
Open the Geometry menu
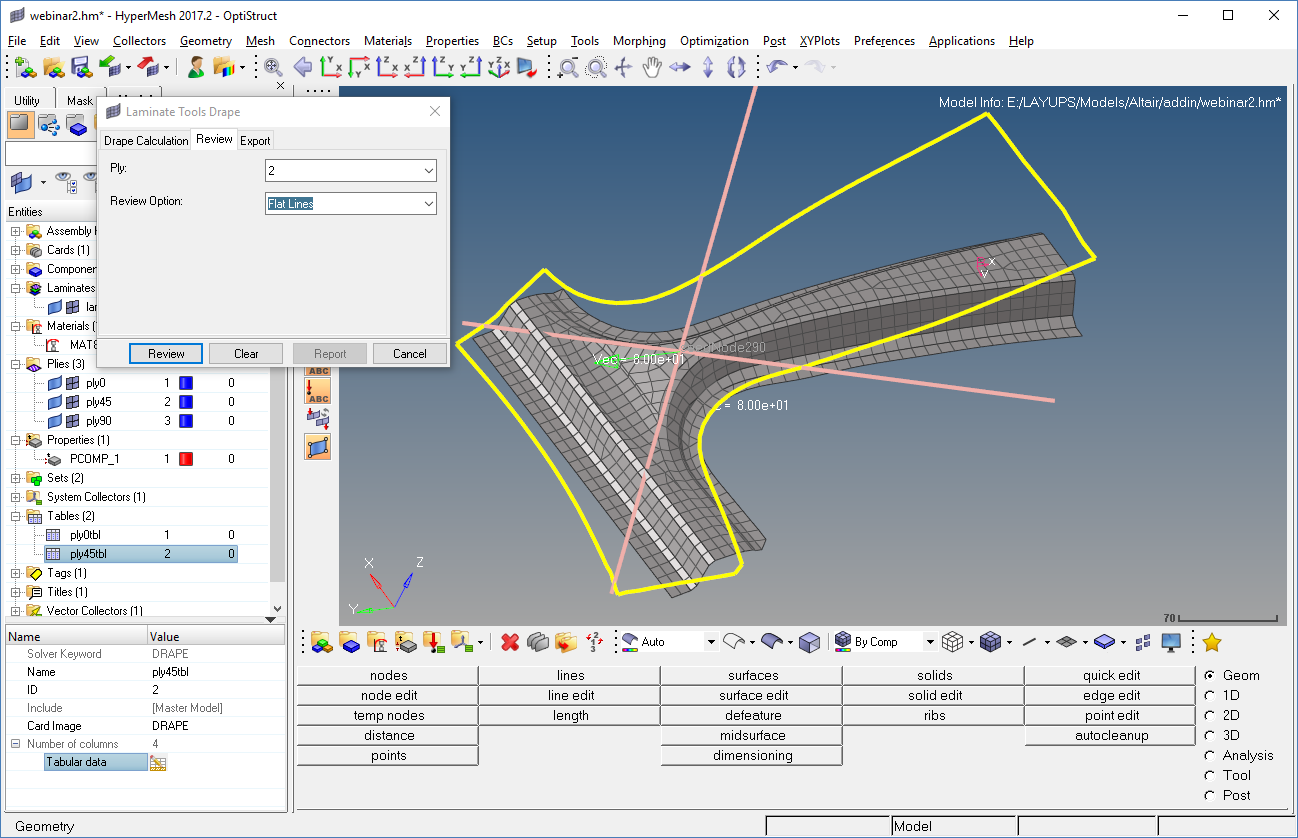tap(206, 41)
